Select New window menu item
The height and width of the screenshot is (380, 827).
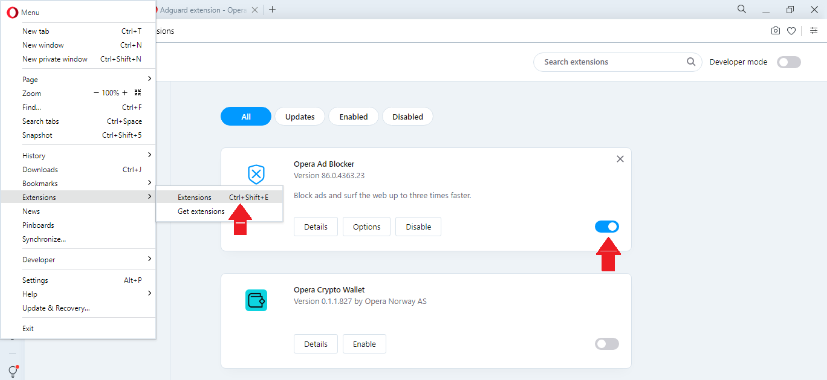tap(78, 45)
